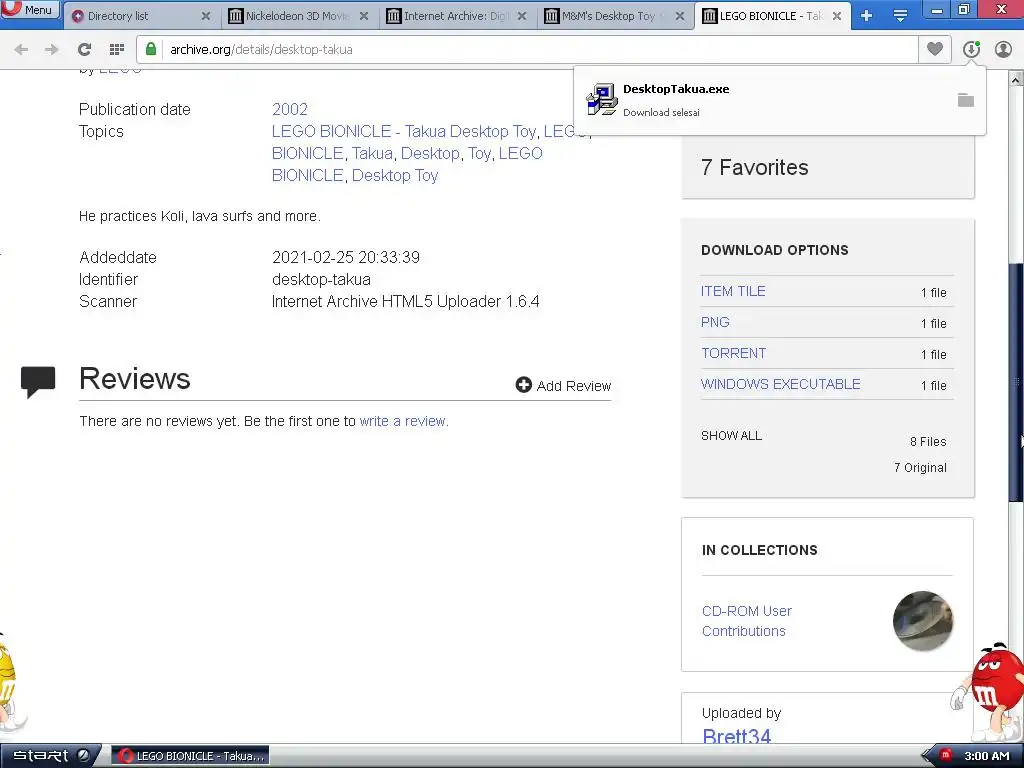Click SHOW ALL download files
Viewport: 1024px width, 768px height.
[x=731, y=436]
